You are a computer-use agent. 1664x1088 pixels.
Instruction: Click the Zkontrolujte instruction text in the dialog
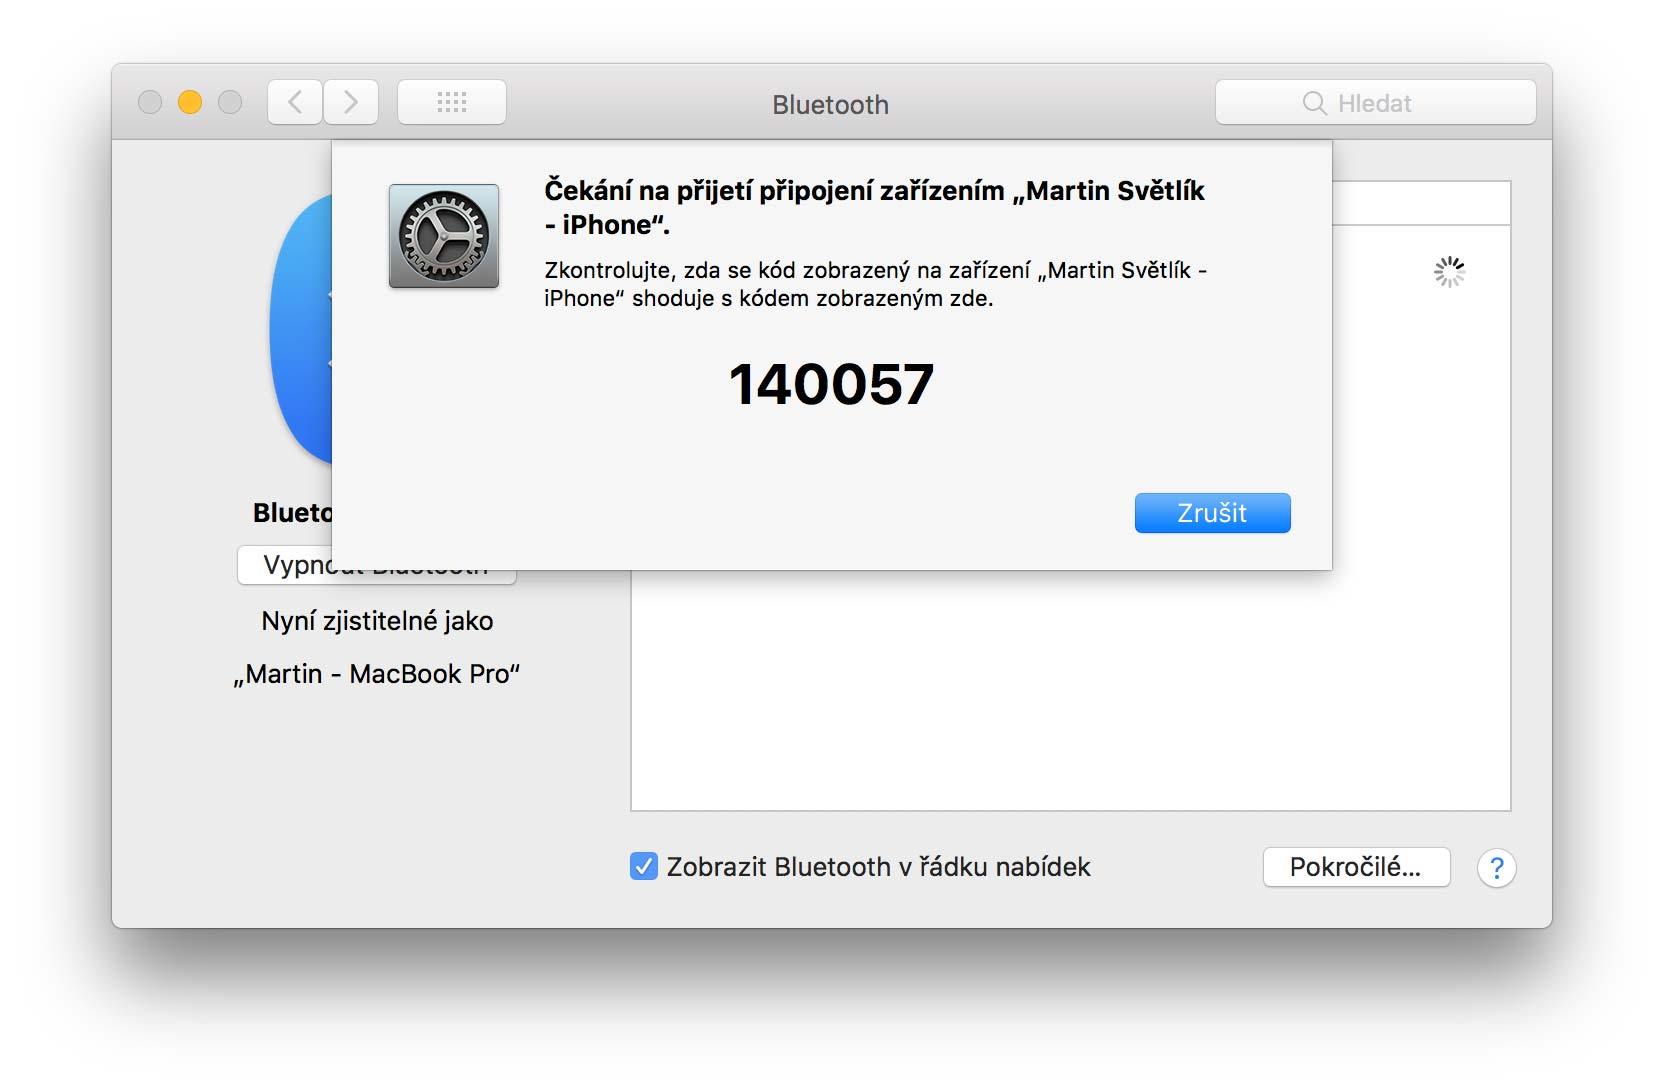875,284
